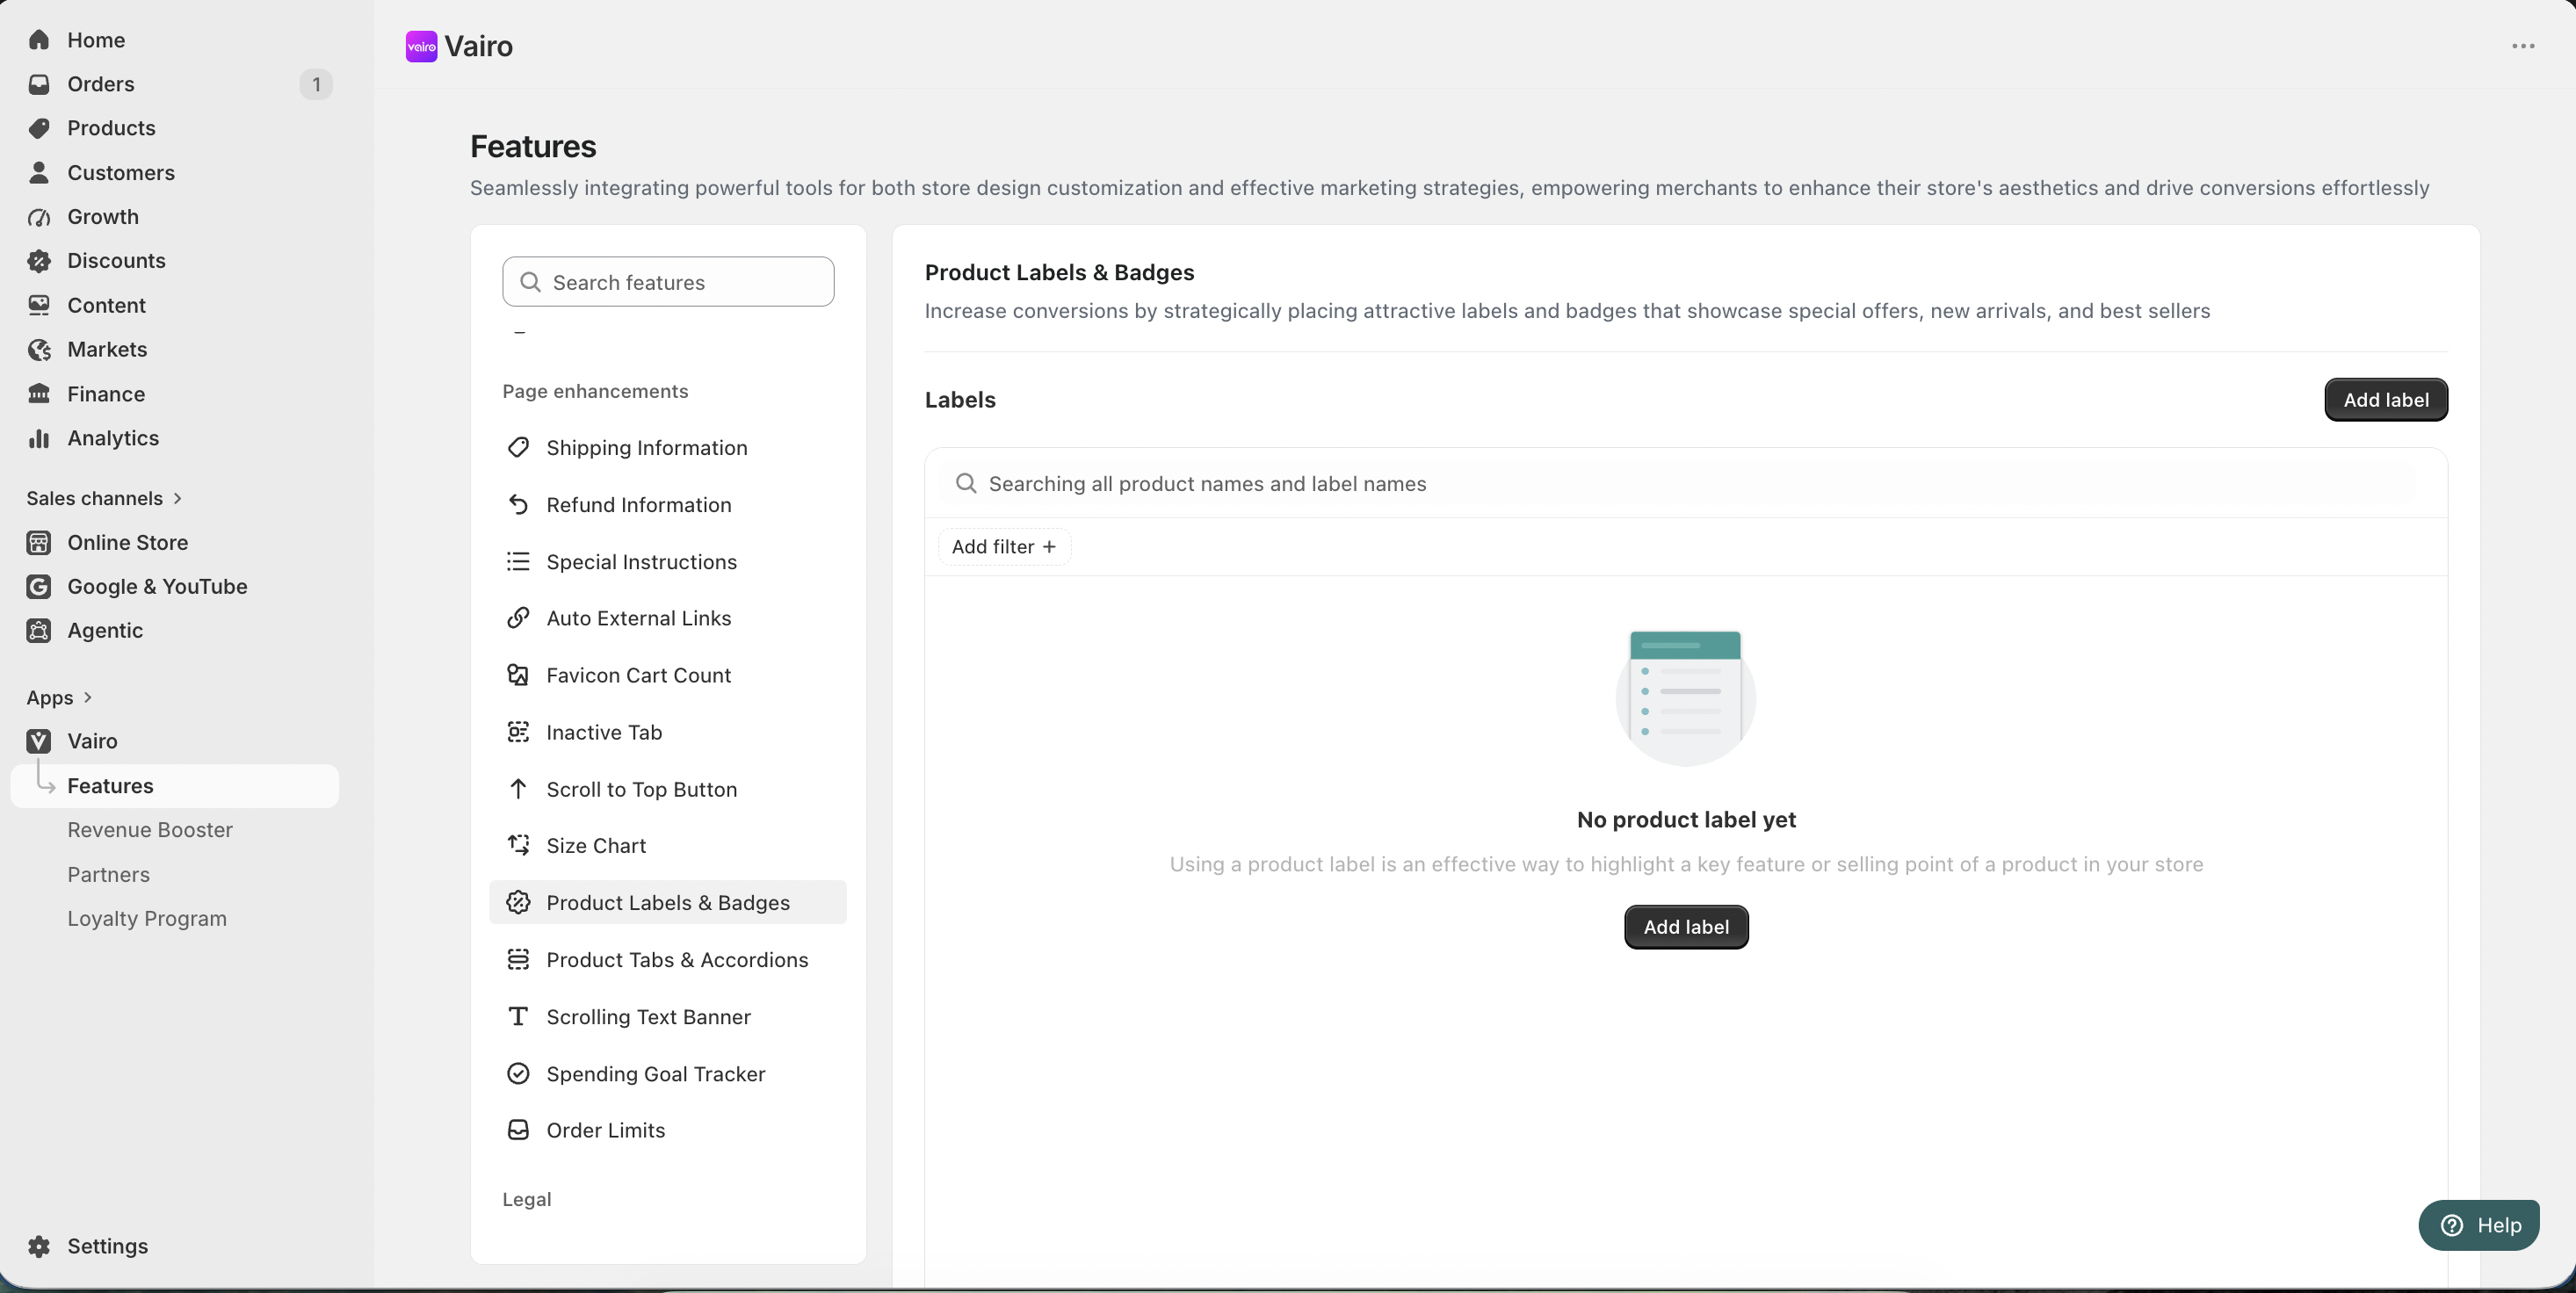Open the Favicon Cart Count feature
The image size is (2576, 1293).
point(668,675)
